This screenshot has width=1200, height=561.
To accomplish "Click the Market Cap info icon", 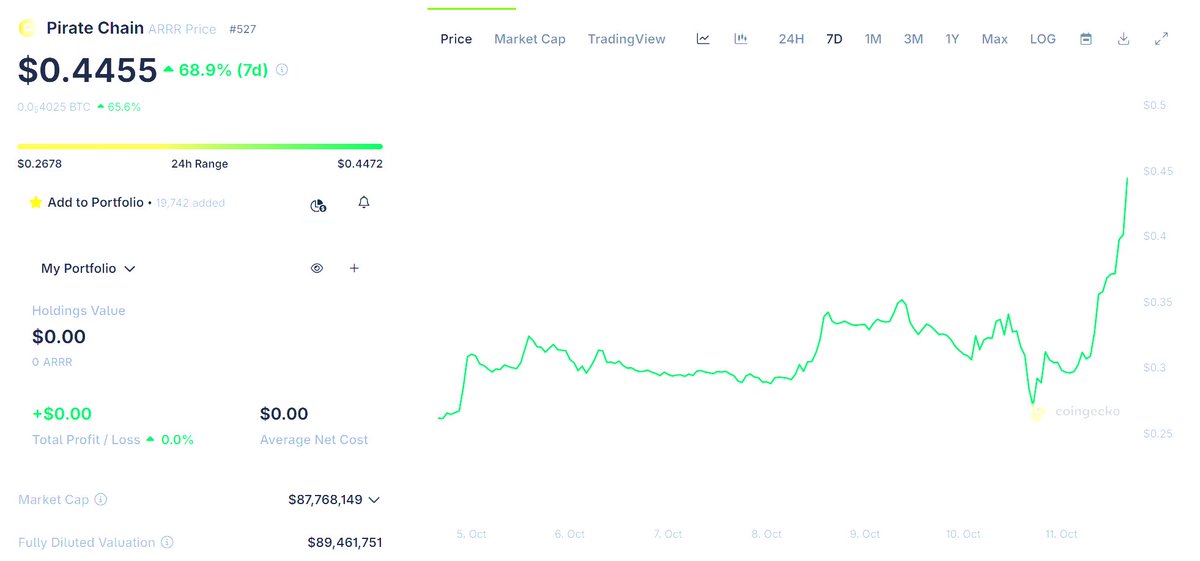I will pyautogui.click(x=101, y=499).
